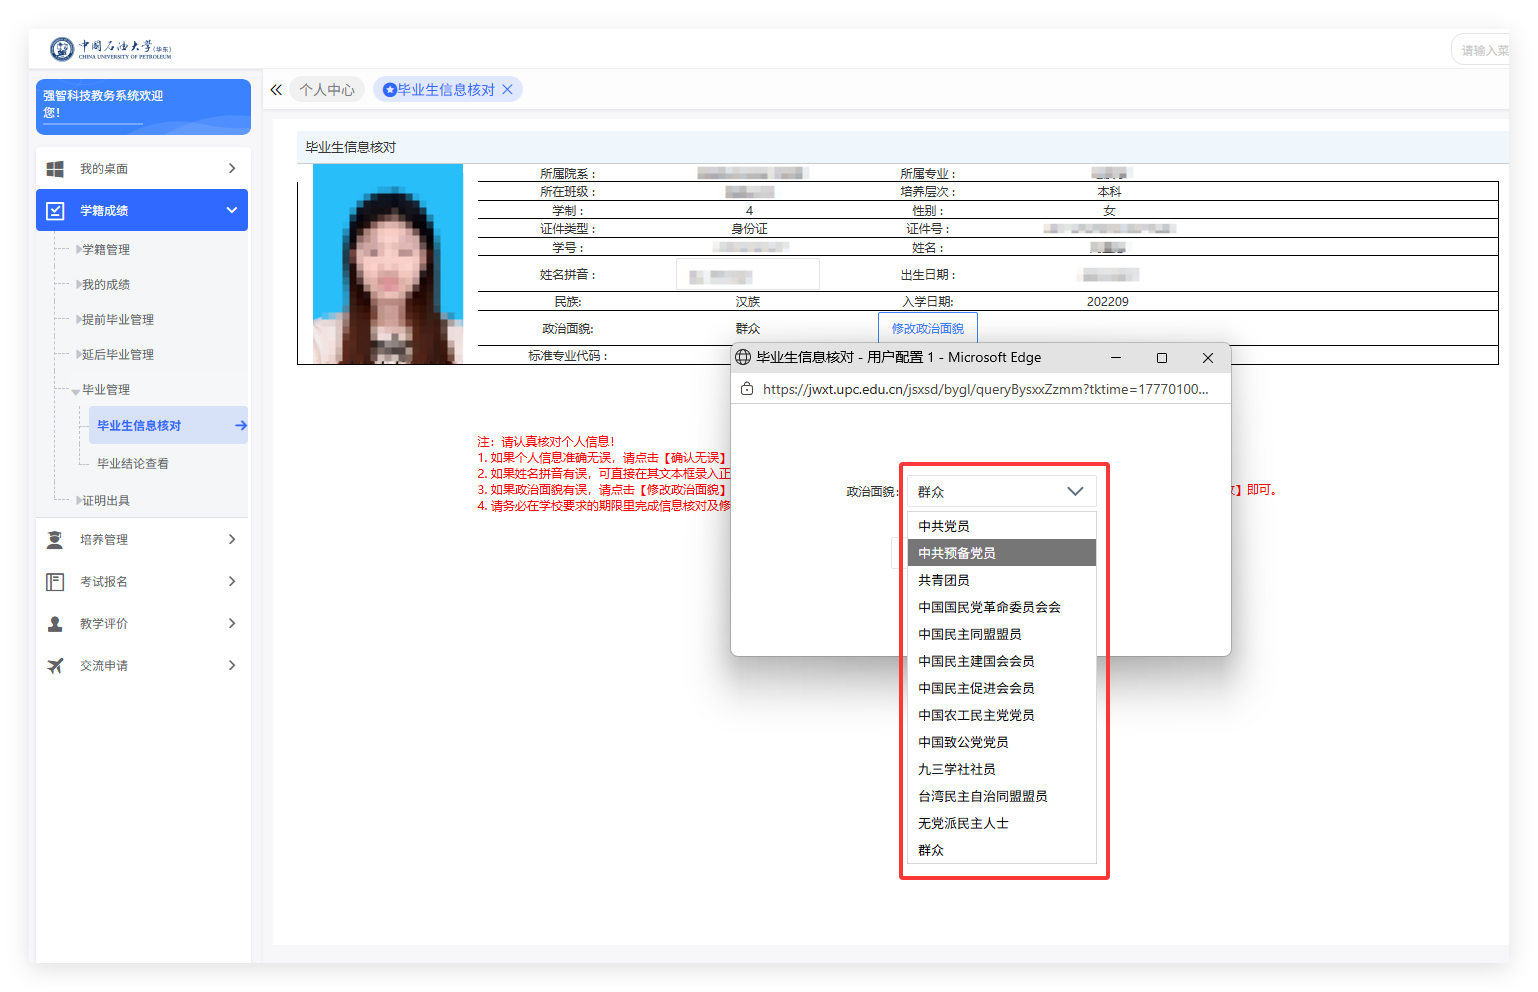
Task: Select 无党派民主人士 option
Action: pos(963,823)
